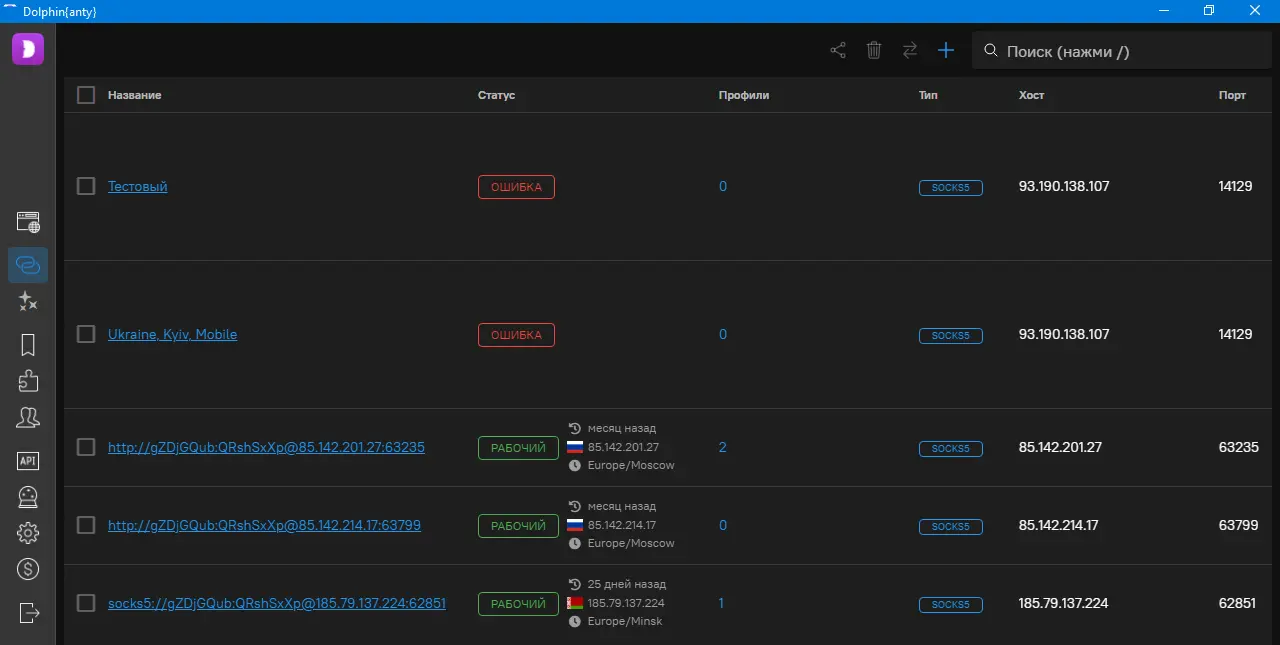
Task: Click the log out icon
Action: coord(28,612)
